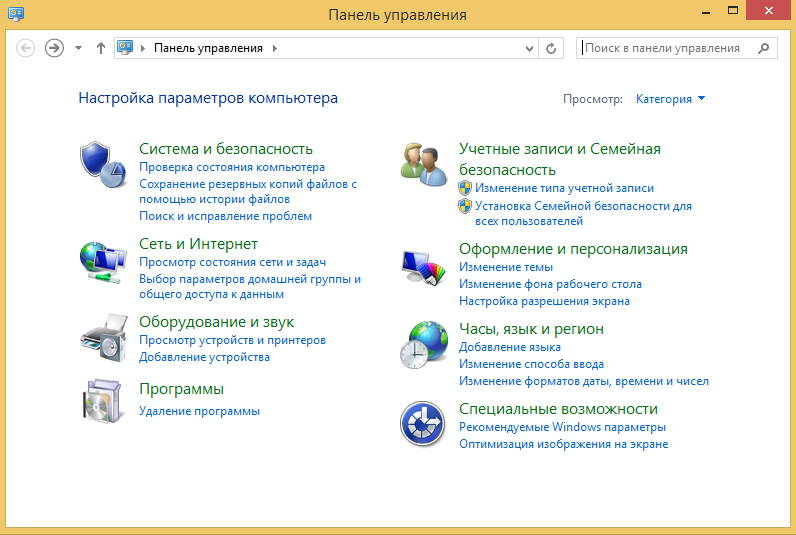The image size is (796, 535).
Task: Open the 'Категория' view dropdown
Action: [x=670, y=99]
